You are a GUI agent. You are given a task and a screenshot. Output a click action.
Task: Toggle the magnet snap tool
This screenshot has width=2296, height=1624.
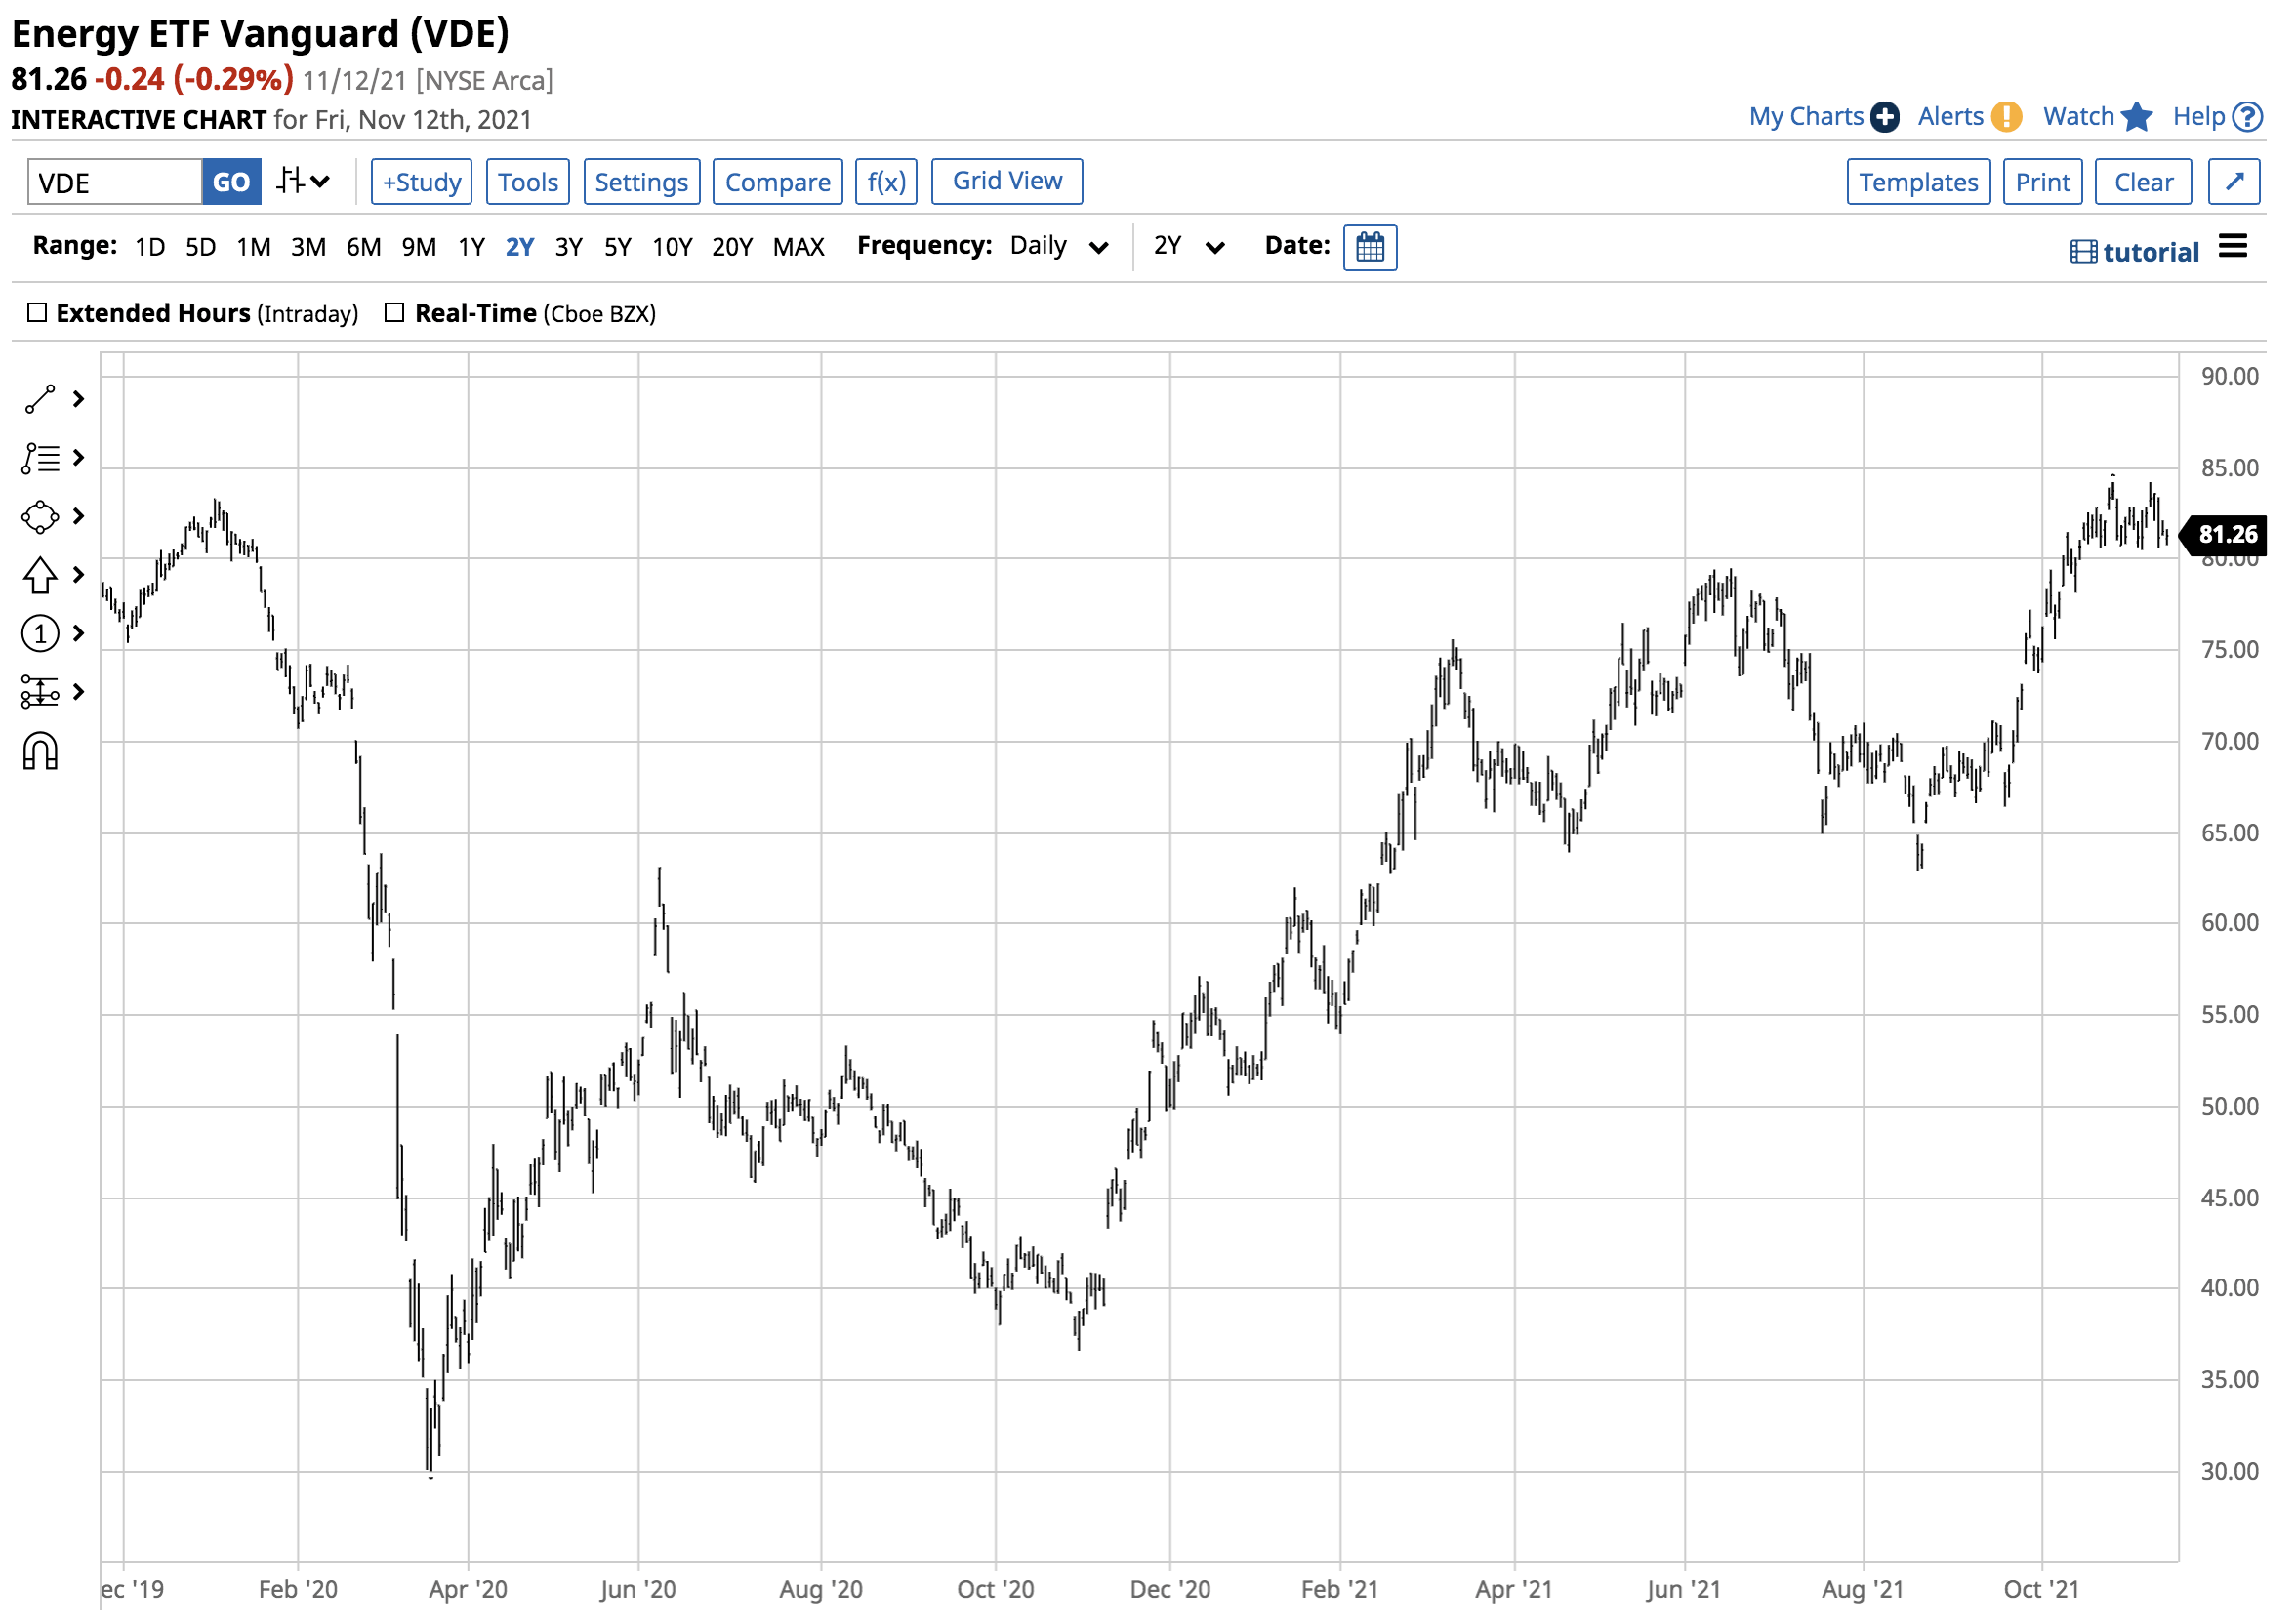[40, 752]
